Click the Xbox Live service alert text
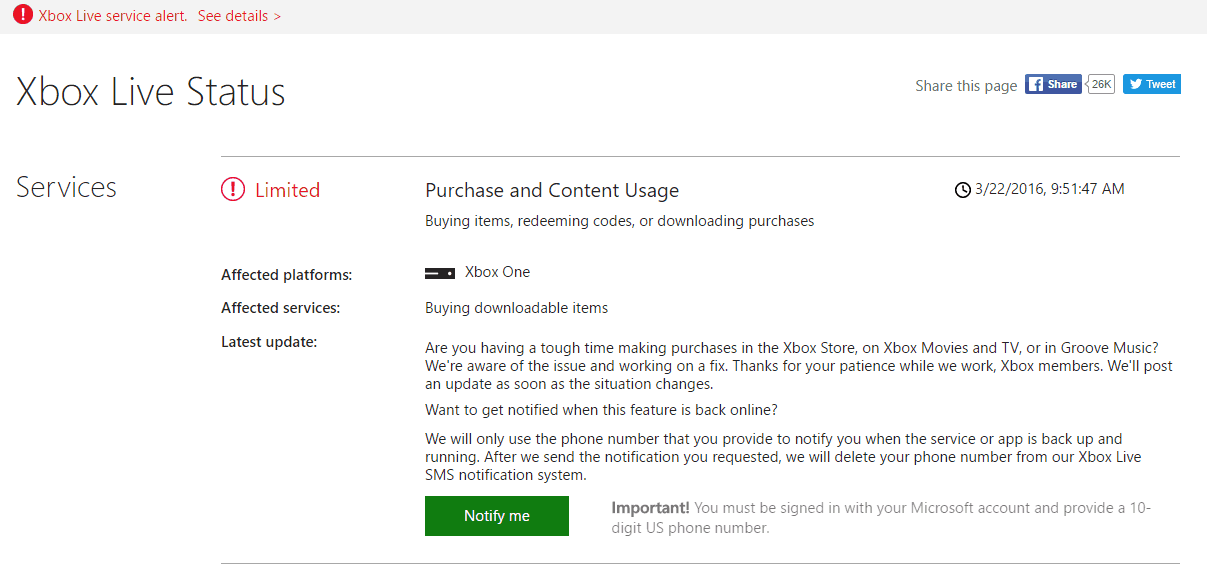The height and width of the screenshot is (565, 1207). (112, 16)
